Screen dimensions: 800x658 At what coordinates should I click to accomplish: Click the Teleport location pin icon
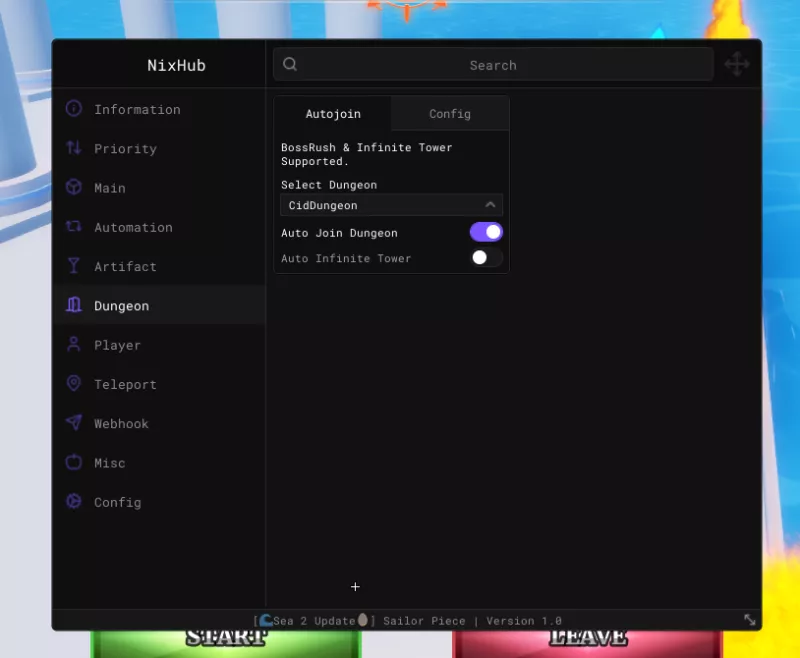click(x=73, y=384)
